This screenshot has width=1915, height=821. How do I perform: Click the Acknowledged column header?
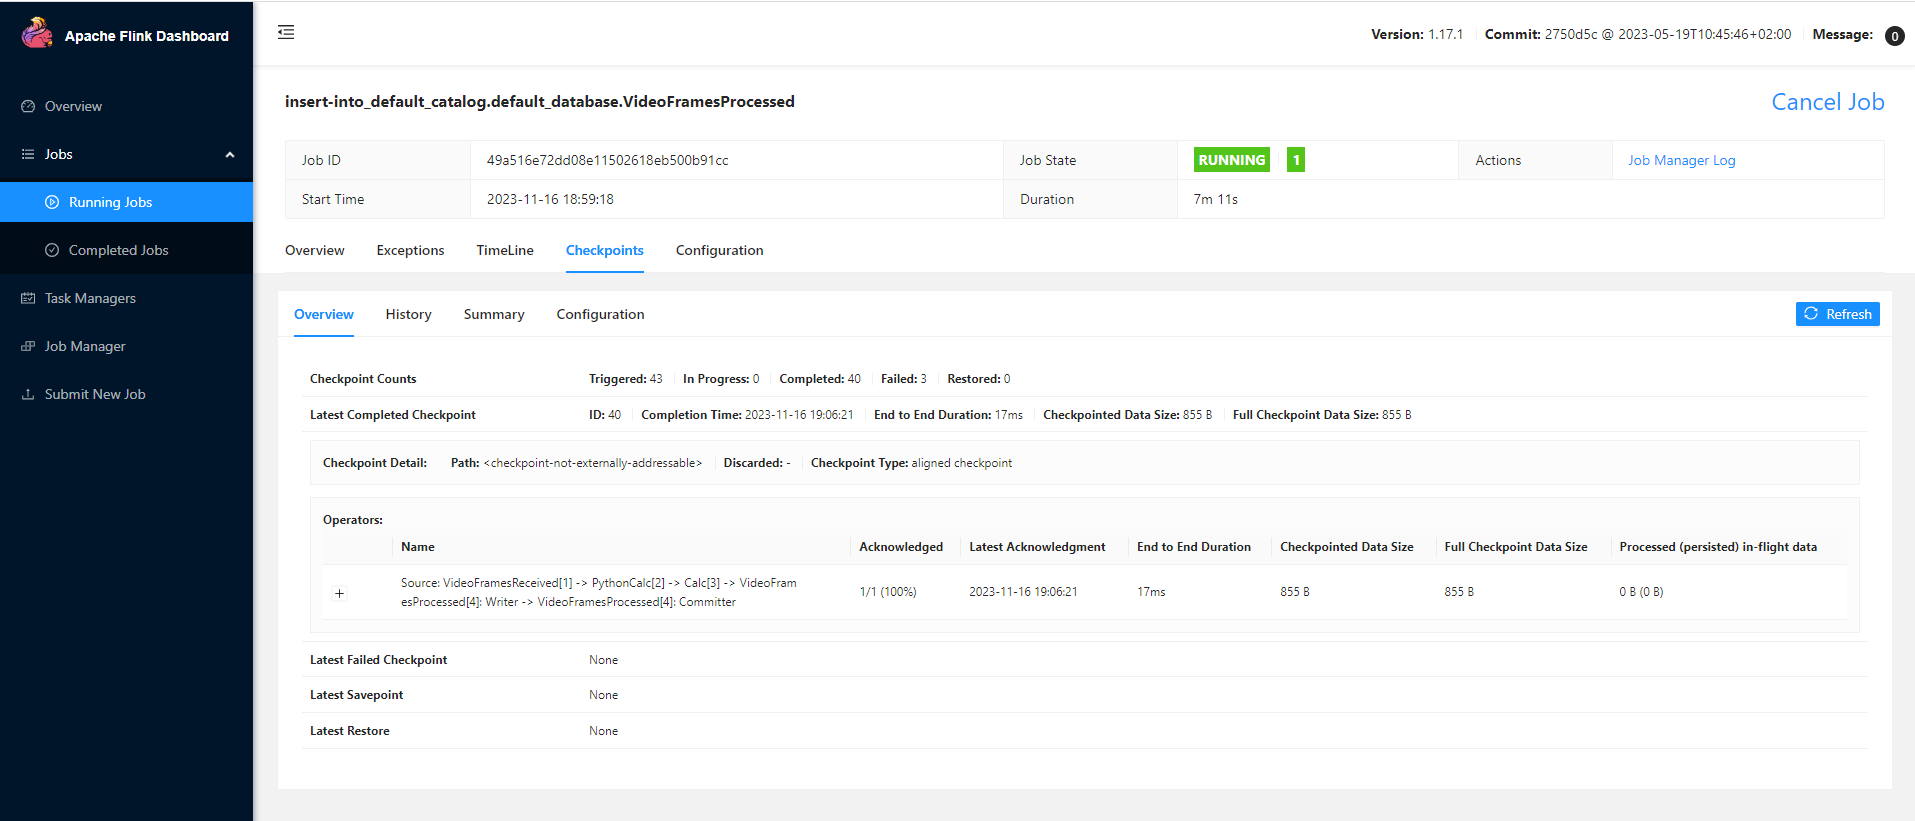(901, 547)
